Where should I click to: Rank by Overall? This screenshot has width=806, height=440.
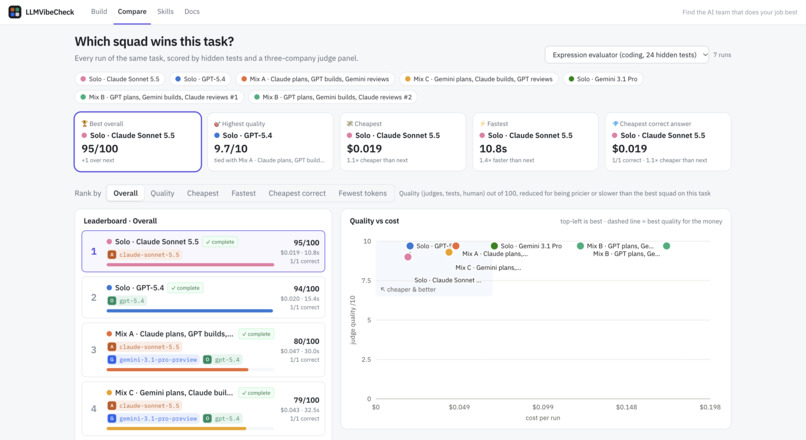[125, 193]
